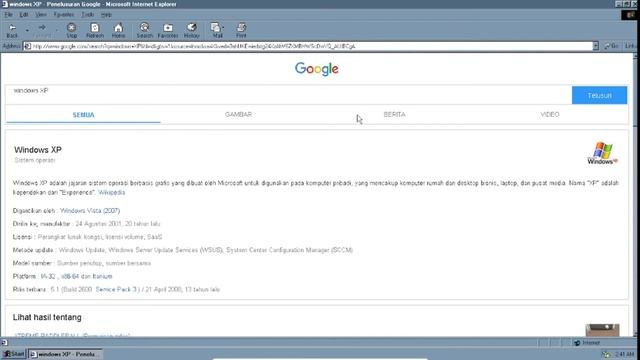Viewport: 640px width, 360px height.
Task: Open the Tools menu
Action: 87,15
